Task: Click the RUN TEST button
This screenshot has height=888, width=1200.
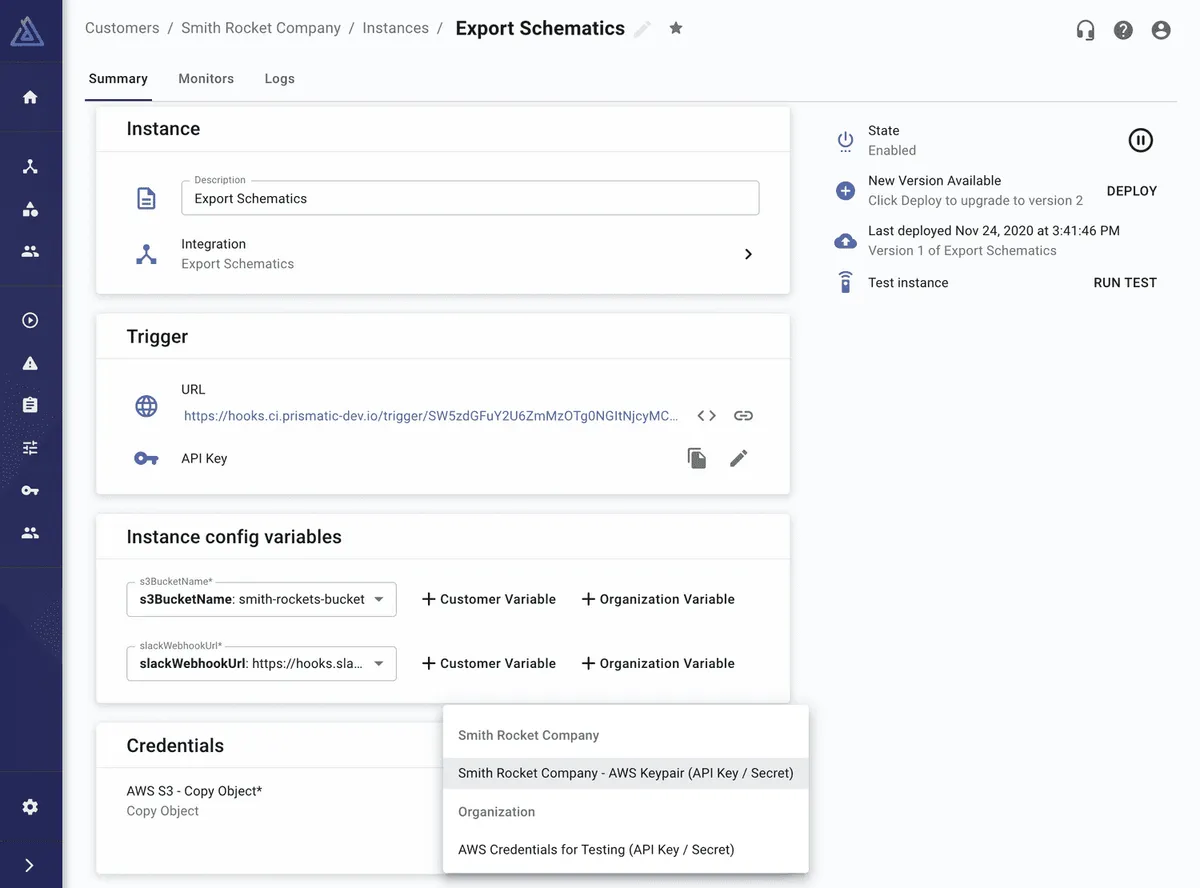Action: pos(1125,283)
